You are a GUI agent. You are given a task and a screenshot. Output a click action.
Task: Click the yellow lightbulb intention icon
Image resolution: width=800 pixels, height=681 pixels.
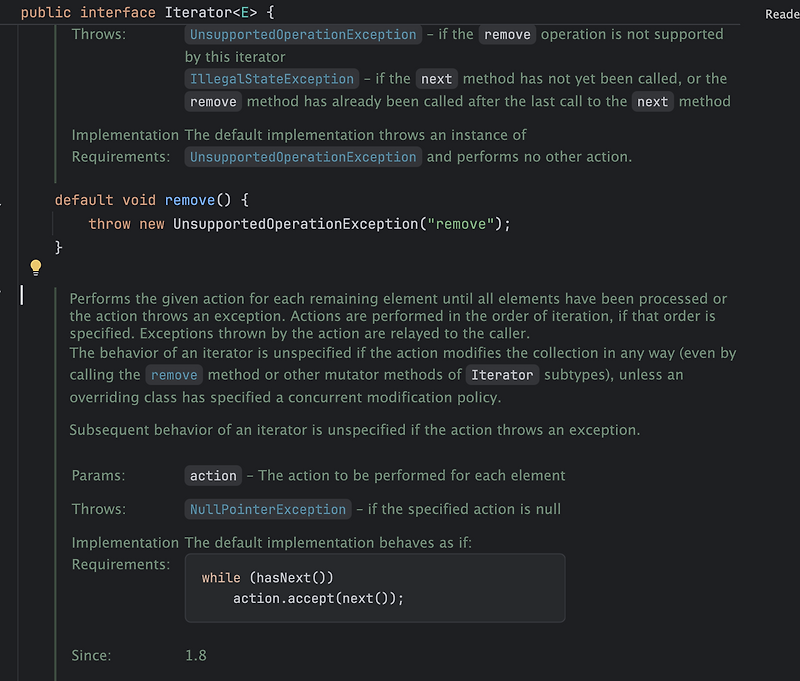36,267
